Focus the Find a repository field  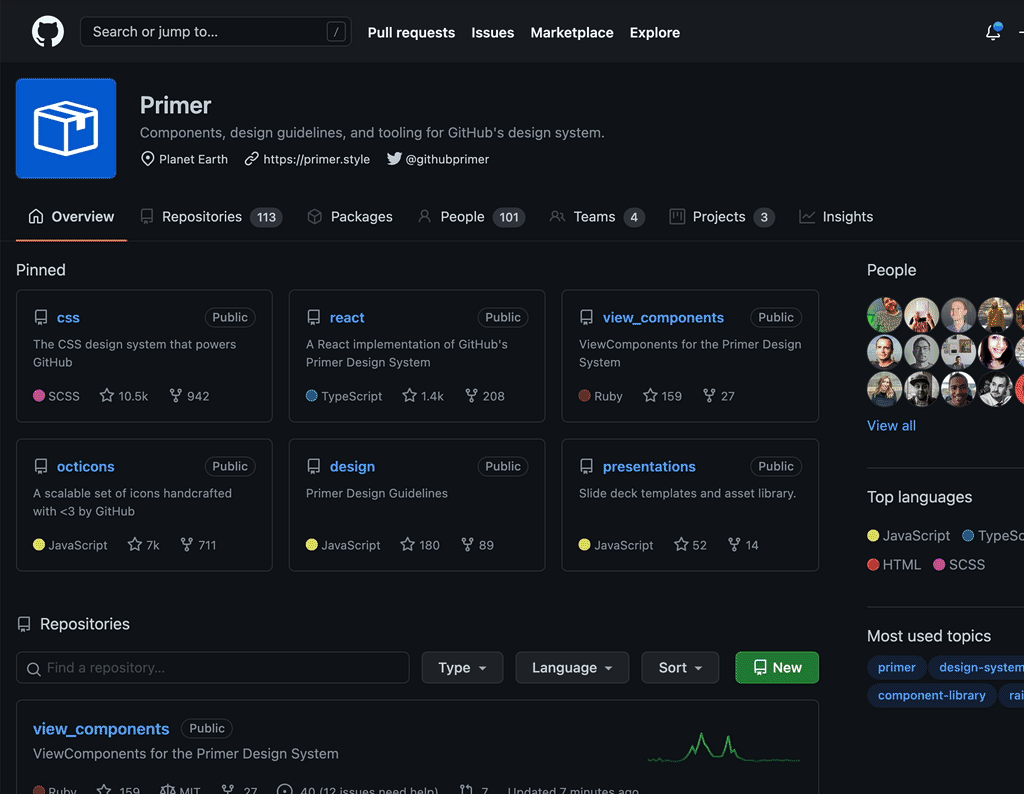(x=213, y=667)
